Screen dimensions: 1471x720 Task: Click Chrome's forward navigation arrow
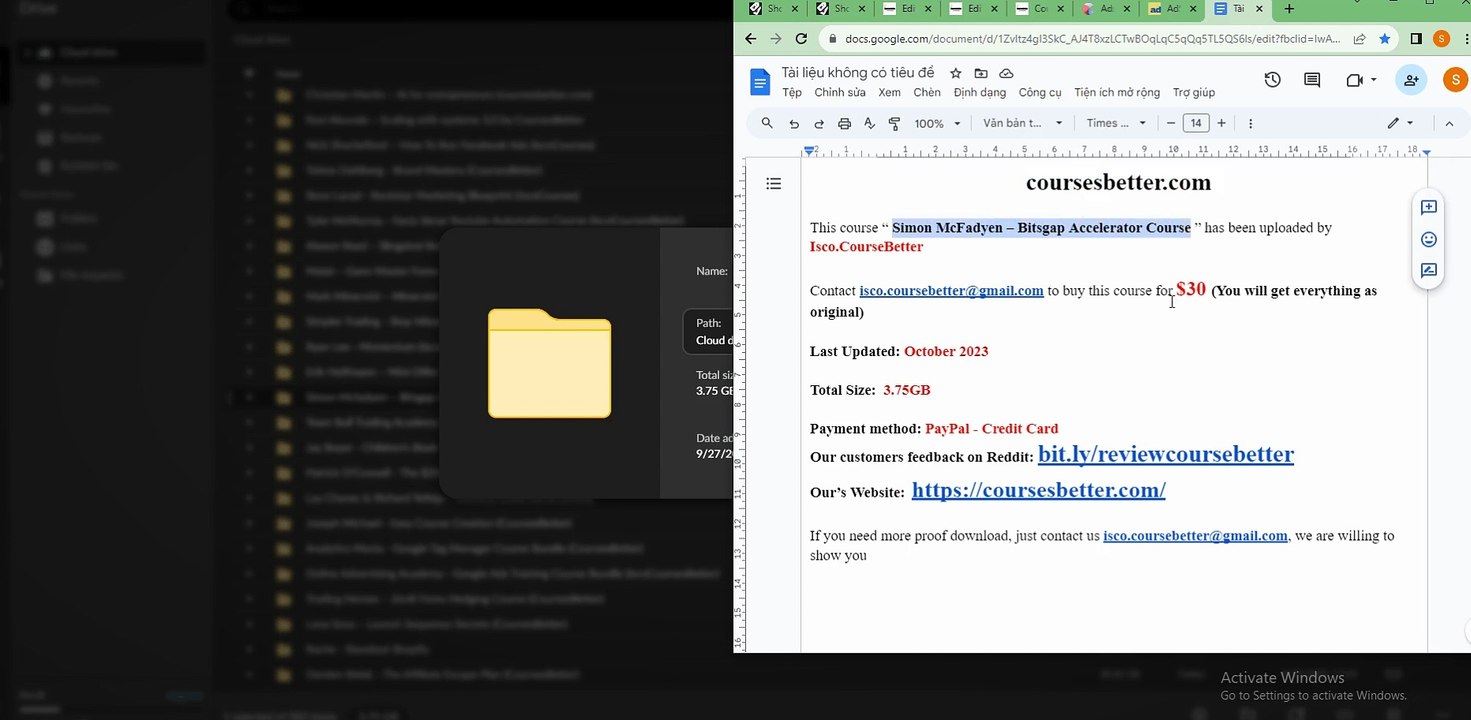click(x=776, y=39)
